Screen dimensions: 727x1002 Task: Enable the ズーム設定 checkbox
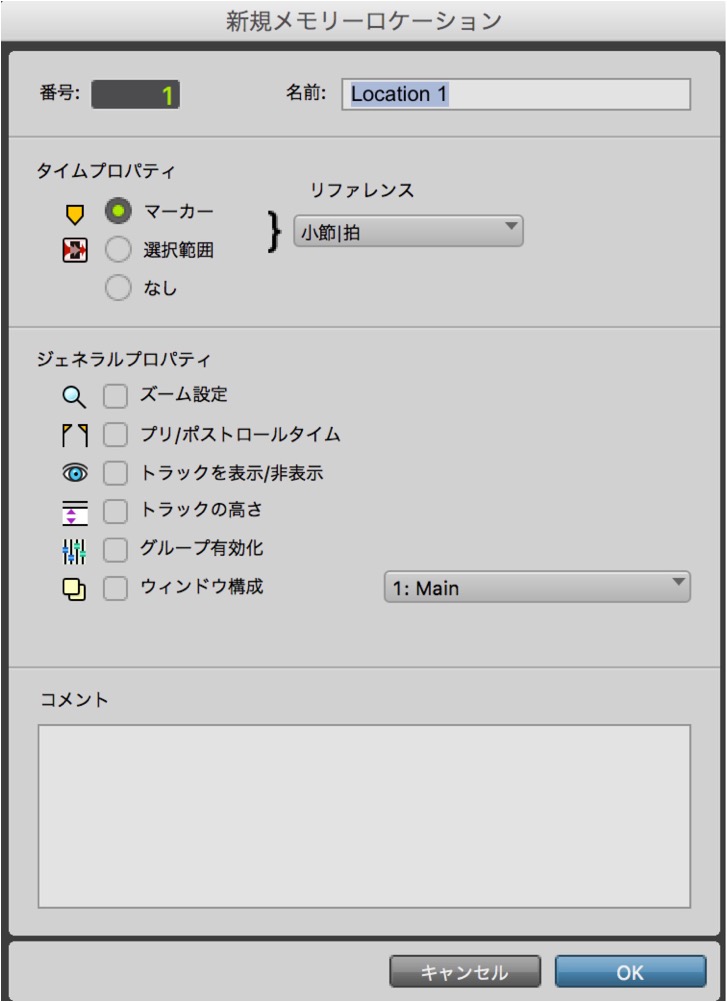pos(115,396)
